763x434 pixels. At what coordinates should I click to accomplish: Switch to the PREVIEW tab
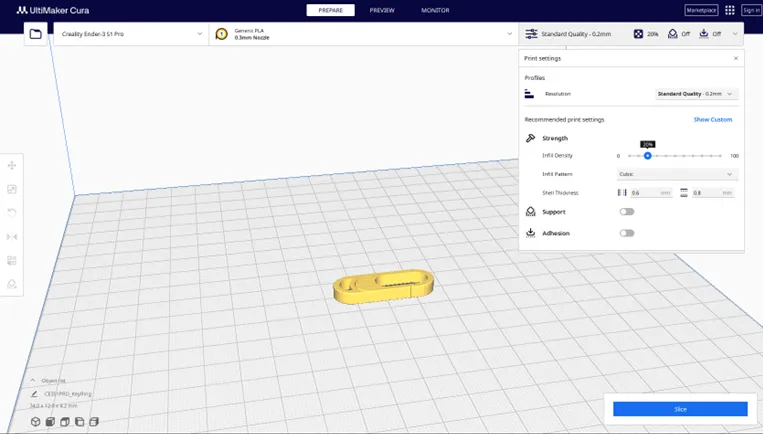click(x=382, y=10)
